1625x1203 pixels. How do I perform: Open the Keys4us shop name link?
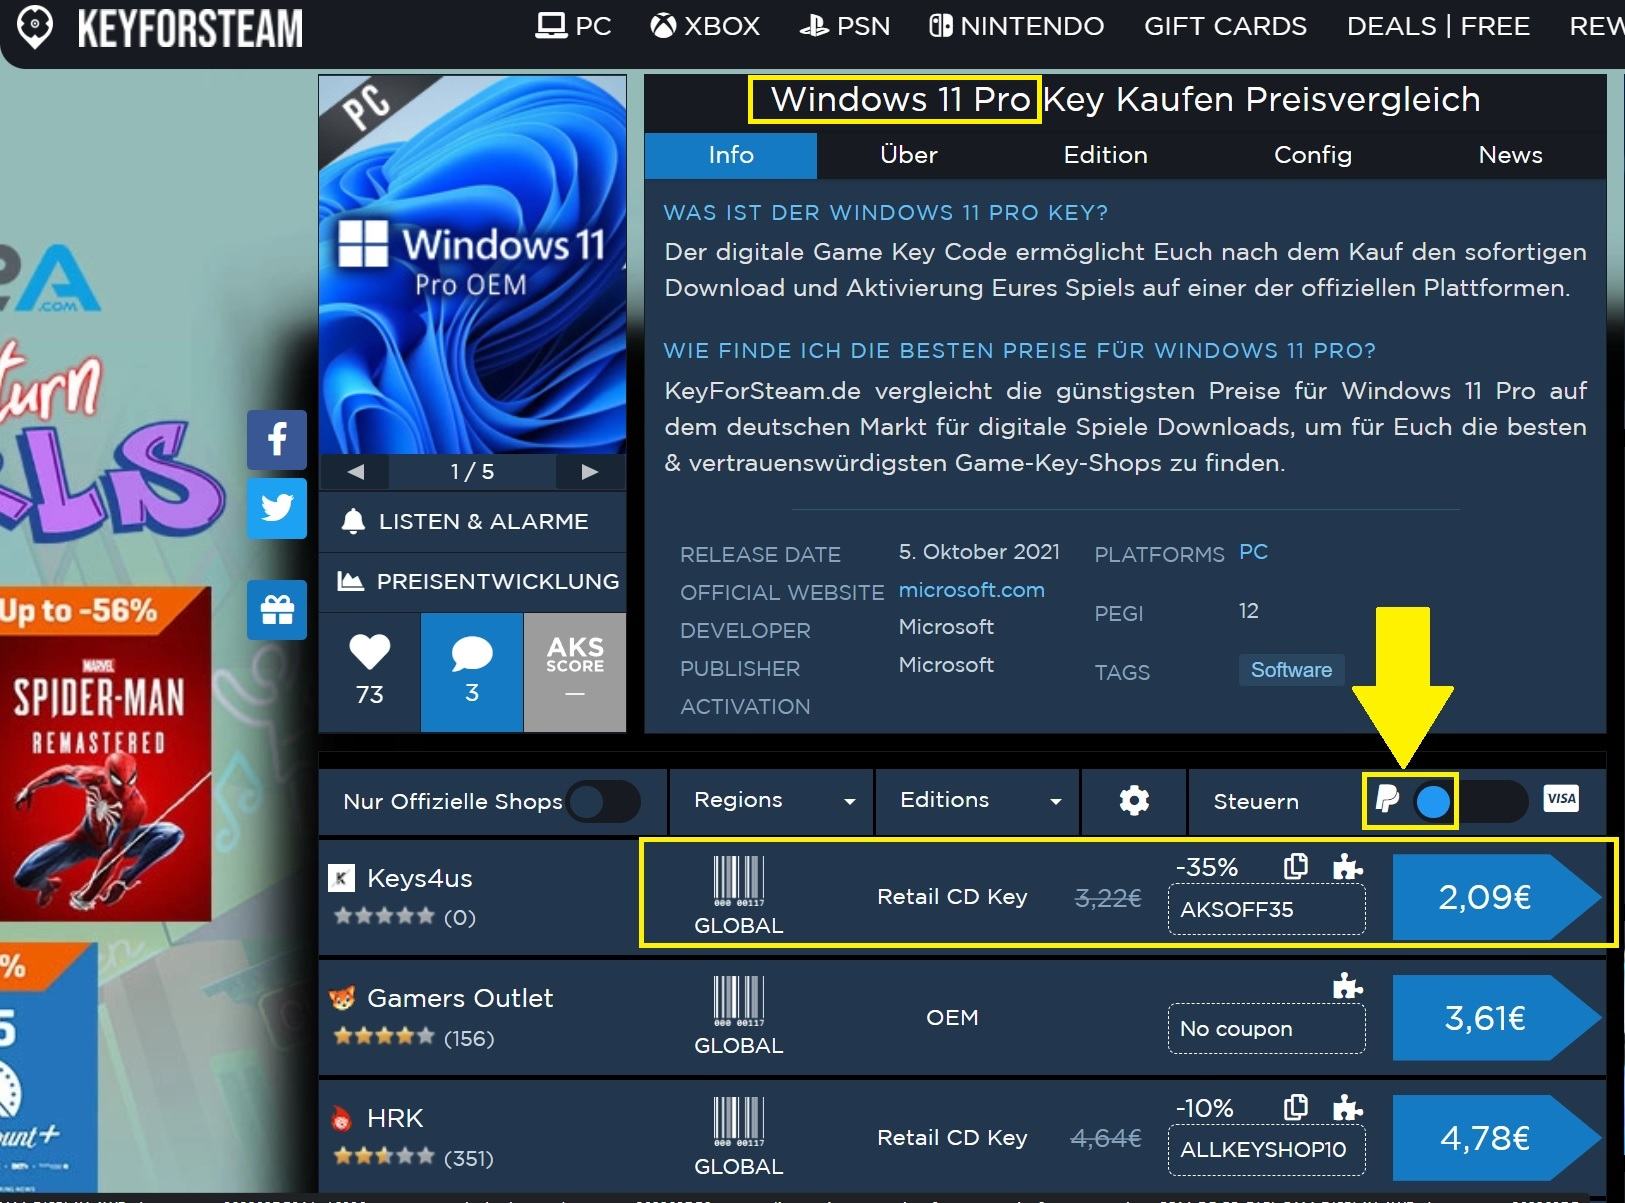point(420,878)
